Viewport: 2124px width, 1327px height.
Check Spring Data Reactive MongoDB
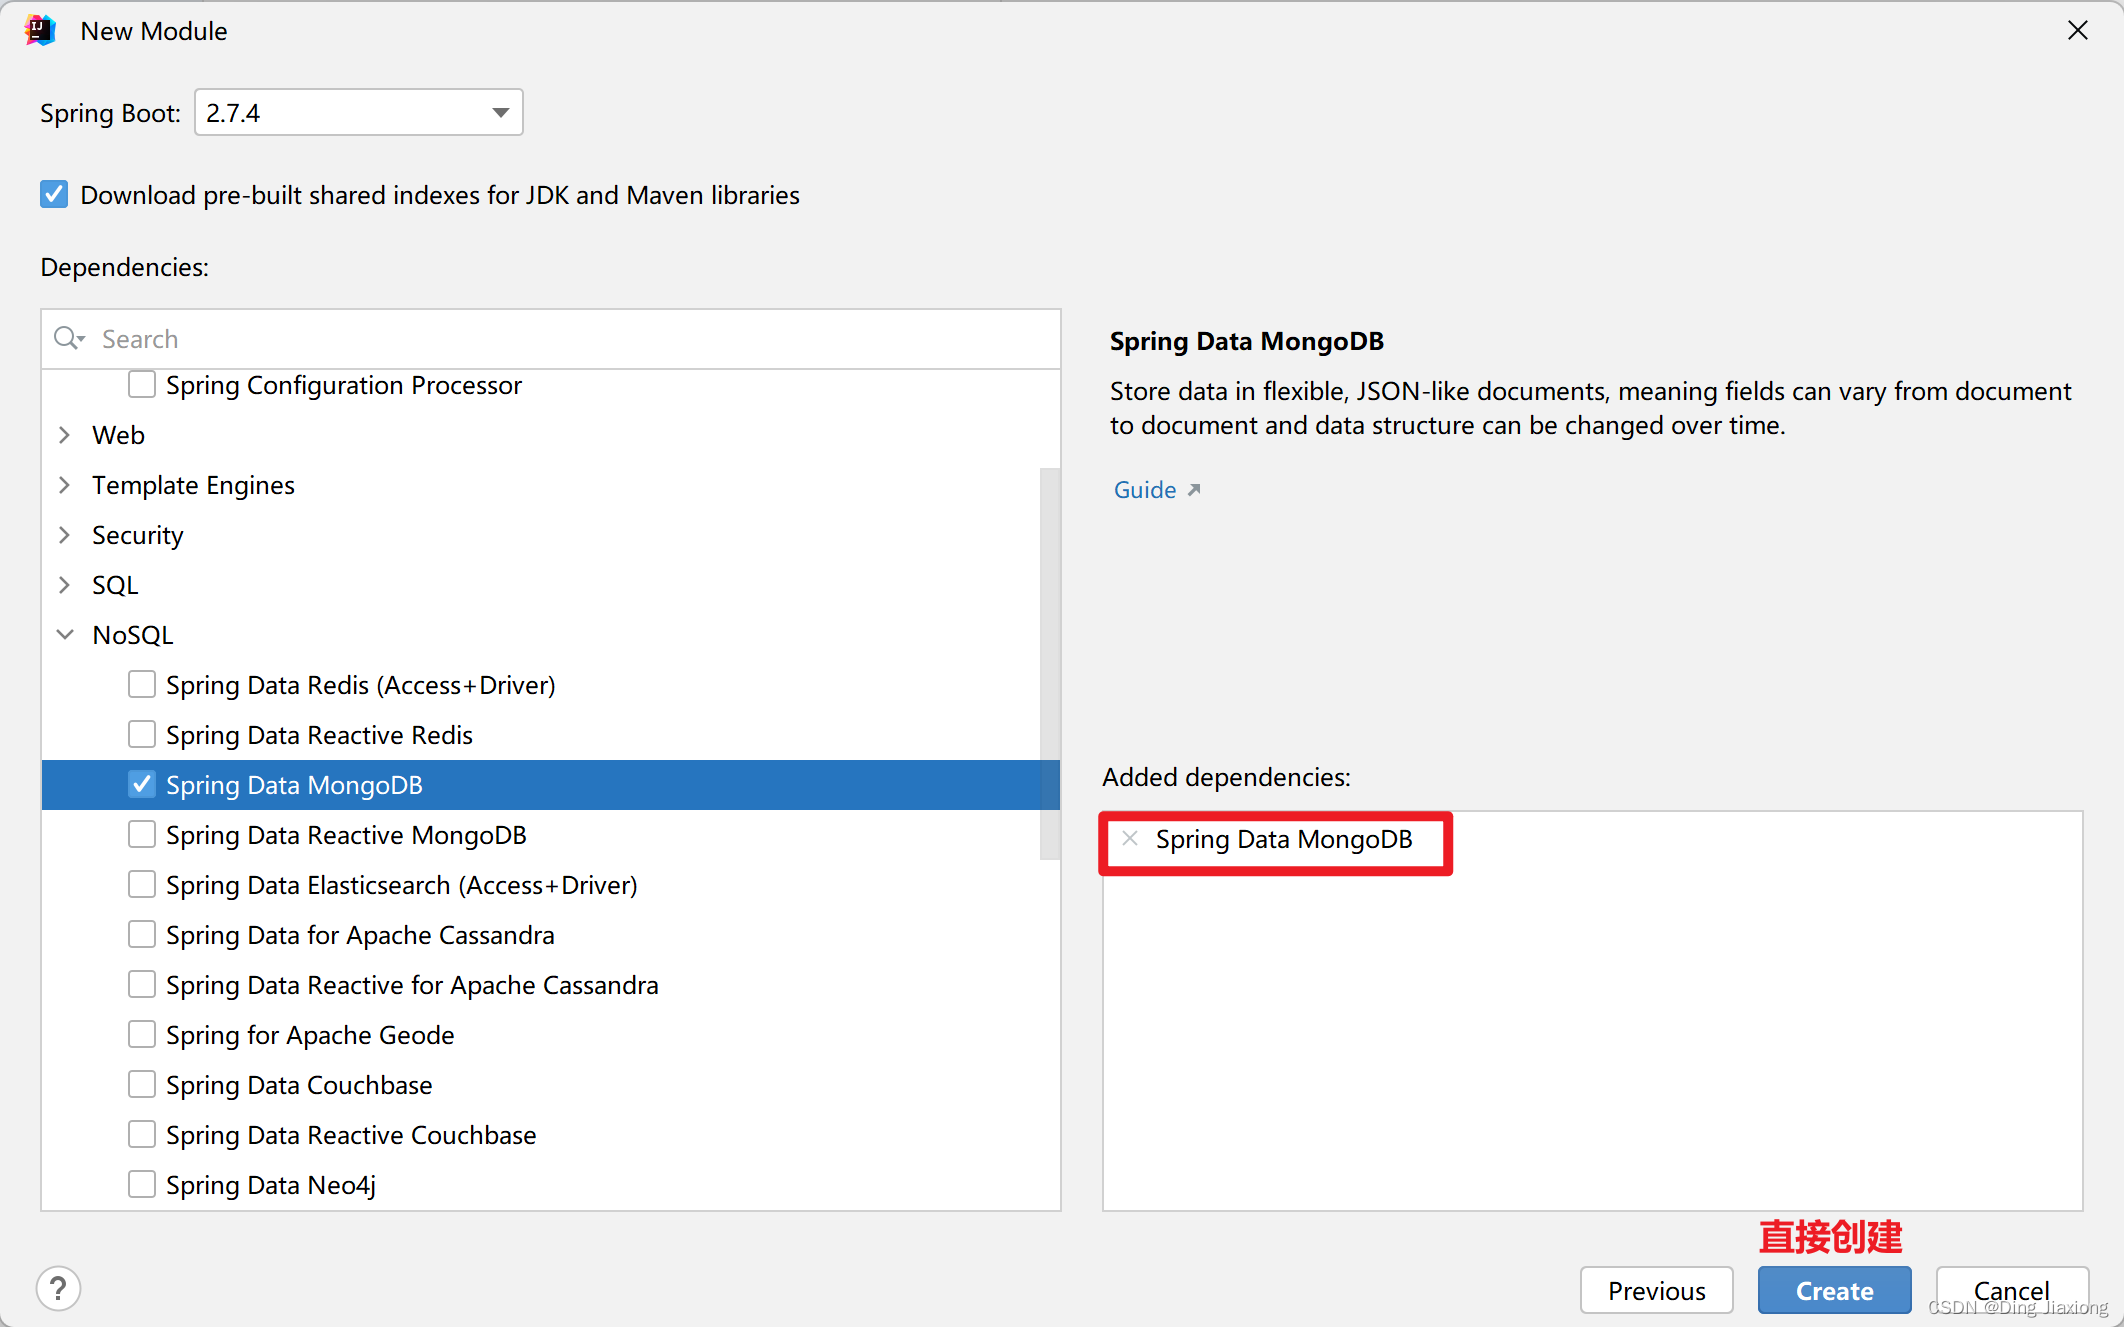point(142,835)
